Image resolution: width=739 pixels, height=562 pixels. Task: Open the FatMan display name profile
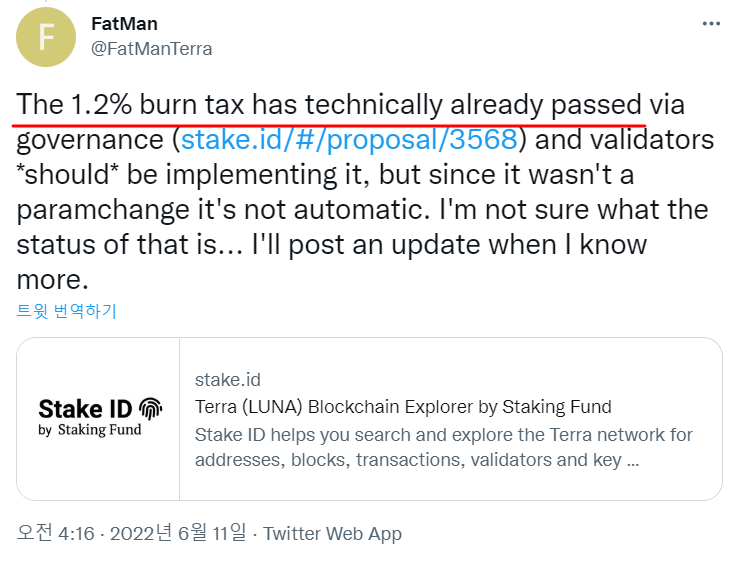tap(124, 24)
